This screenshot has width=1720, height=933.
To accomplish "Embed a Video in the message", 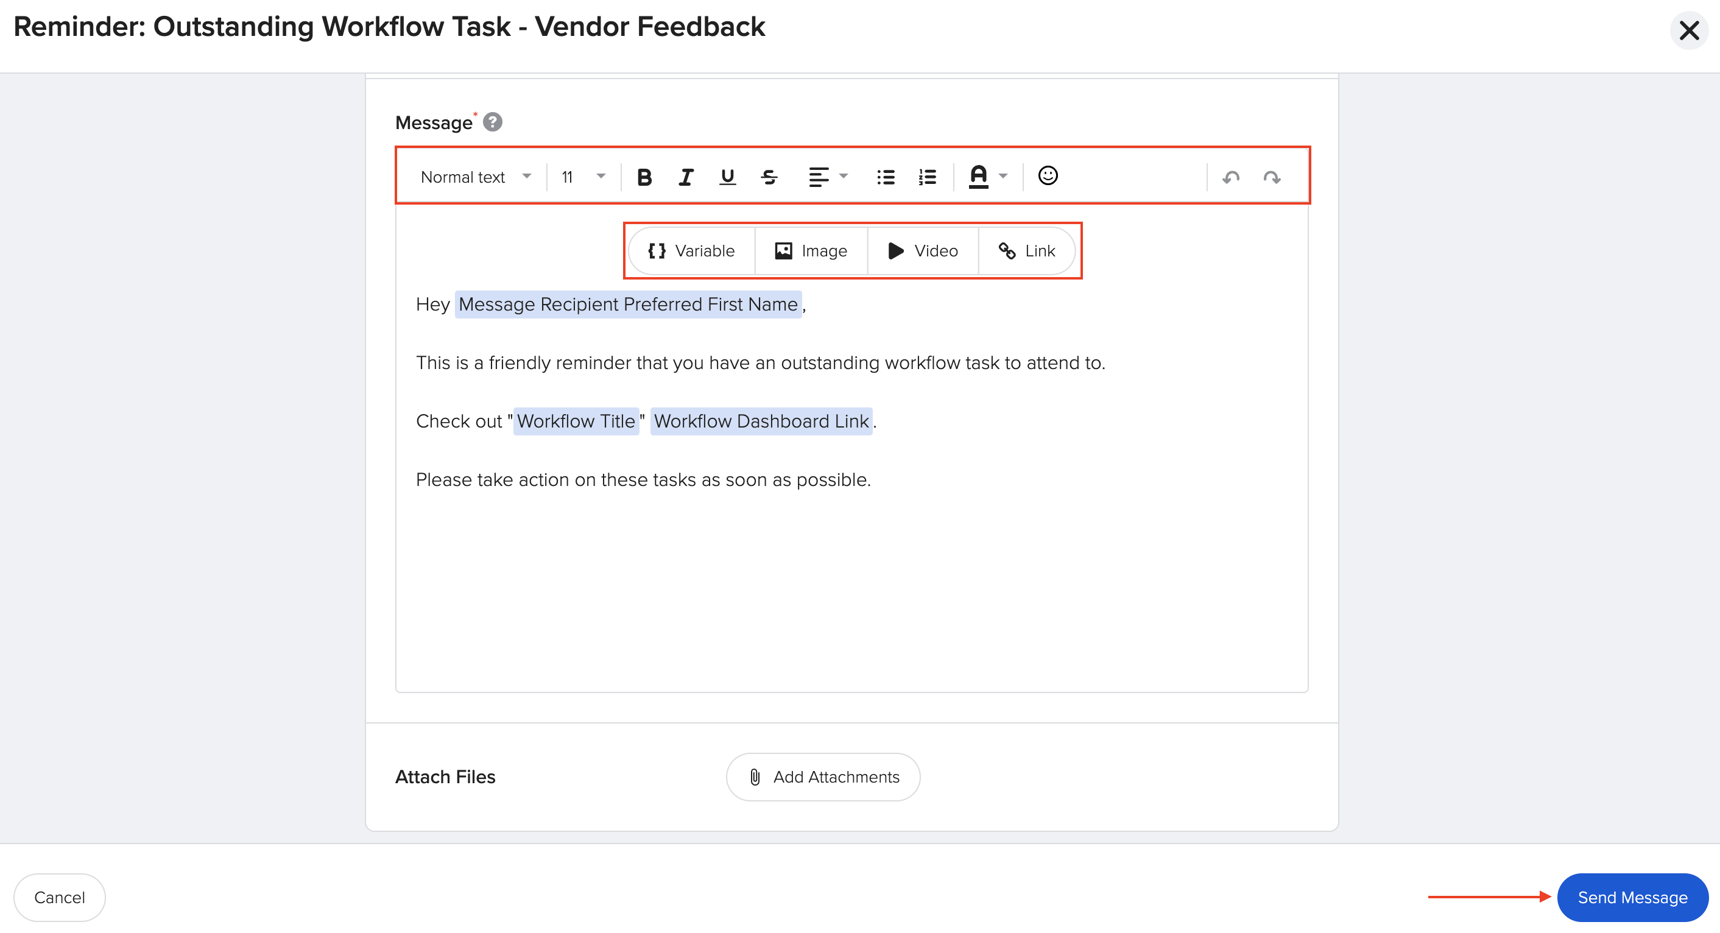I will pos(922,251).
